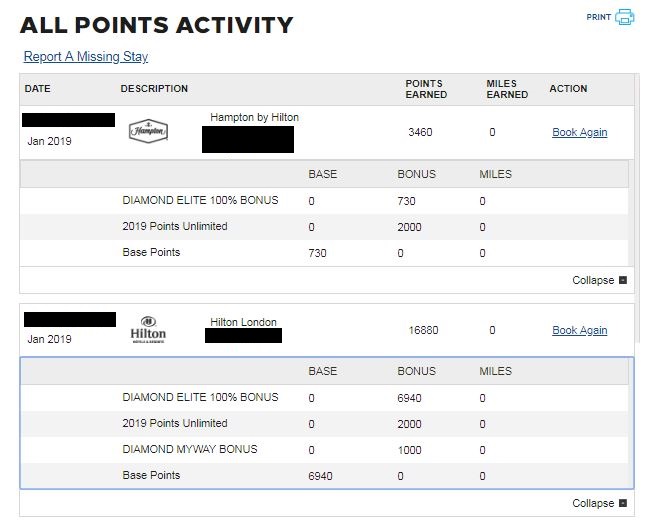Viewport: 645px width, 521px height.
Task: Open the Report A Missing Stay link
Action: 86,57
